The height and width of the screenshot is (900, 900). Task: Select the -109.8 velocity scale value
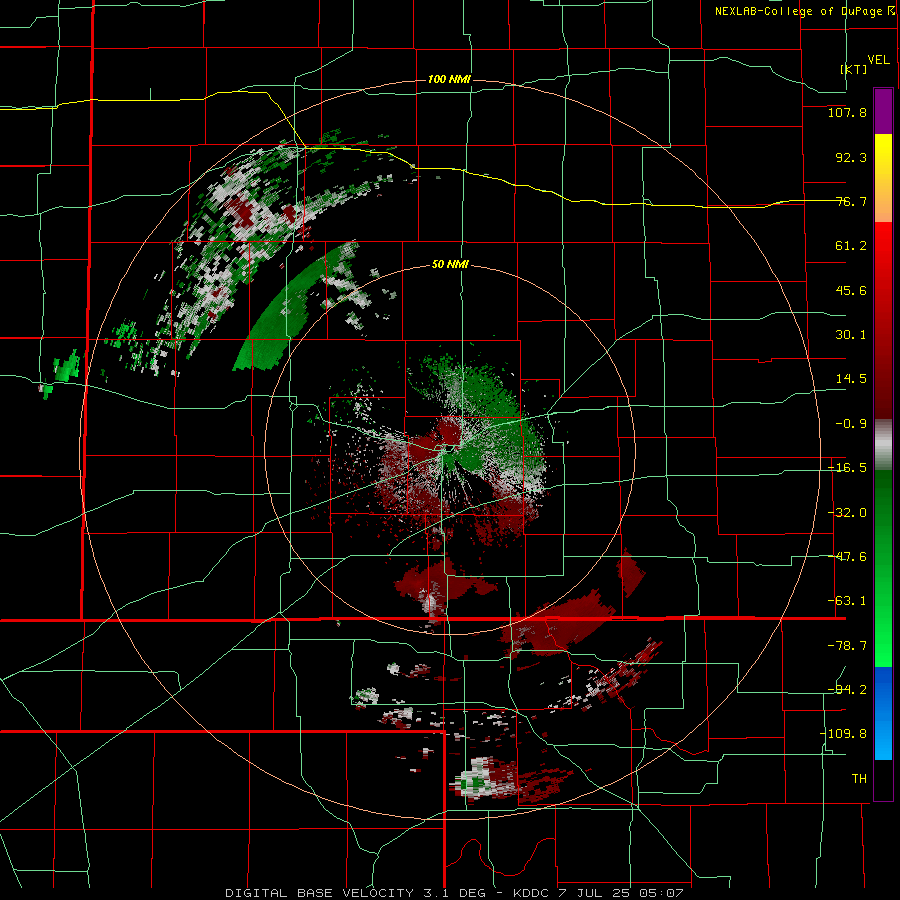[x=843, y=734]
